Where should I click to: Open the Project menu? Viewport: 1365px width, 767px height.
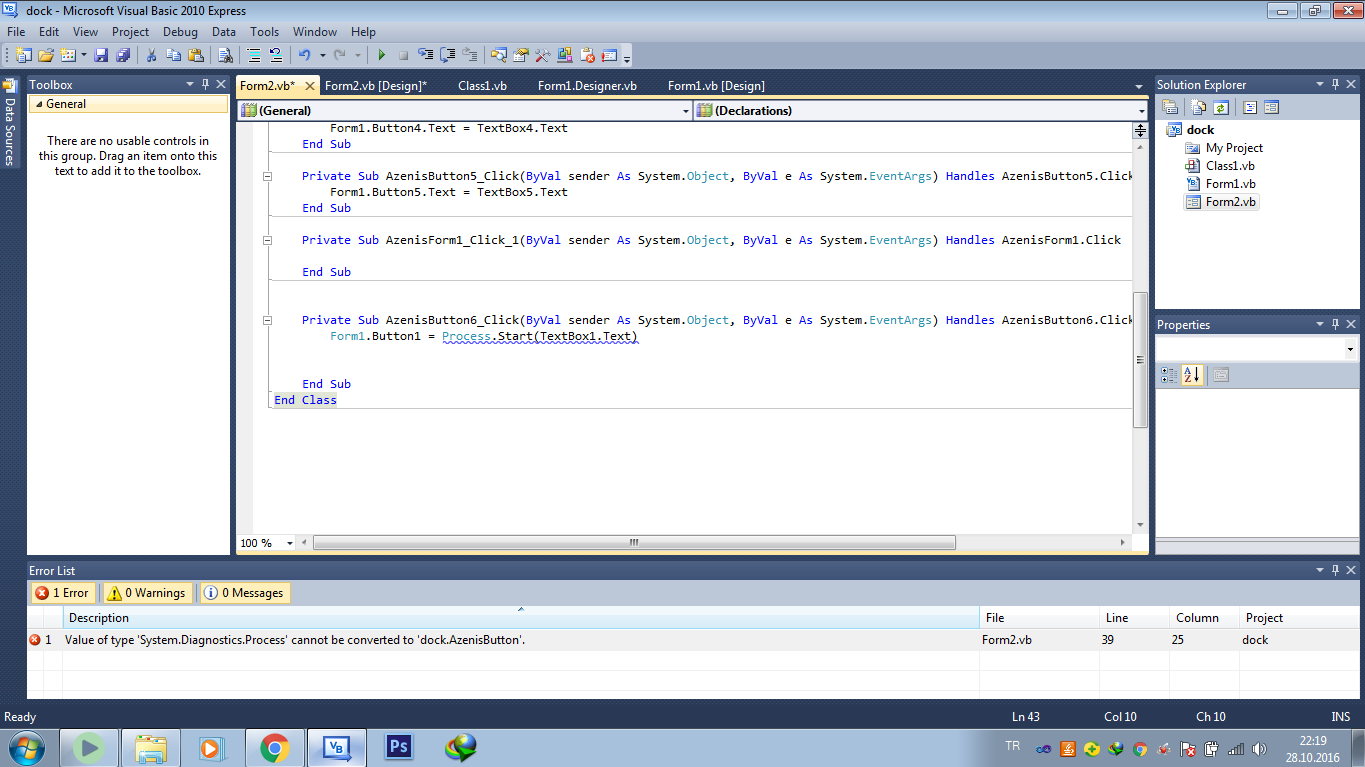click(130, 32)
